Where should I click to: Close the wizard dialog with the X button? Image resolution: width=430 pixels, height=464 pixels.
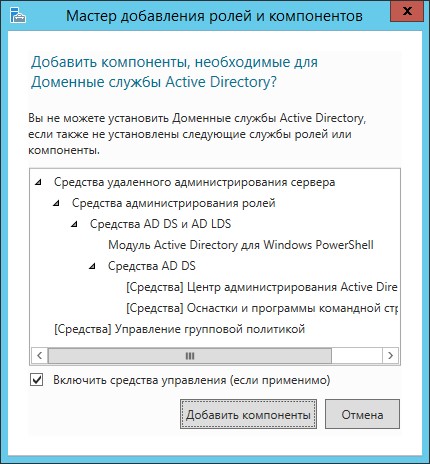click(x=407, y=11)
